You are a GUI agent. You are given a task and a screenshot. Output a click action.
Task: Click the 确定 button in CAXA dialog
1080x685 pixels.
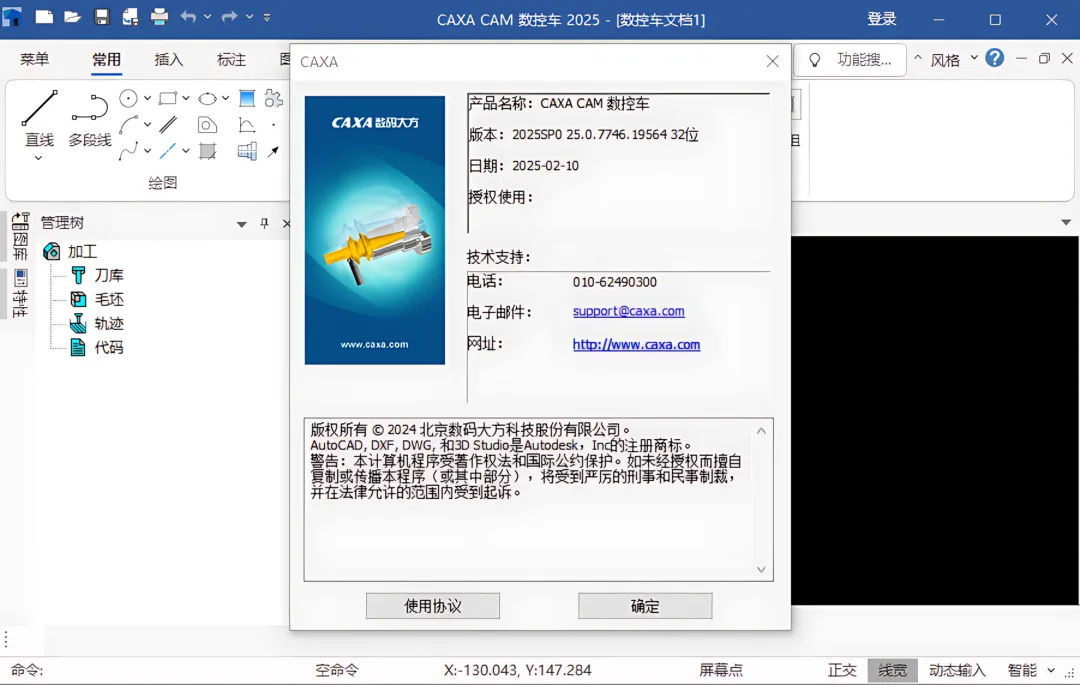[x=645, y=606]
